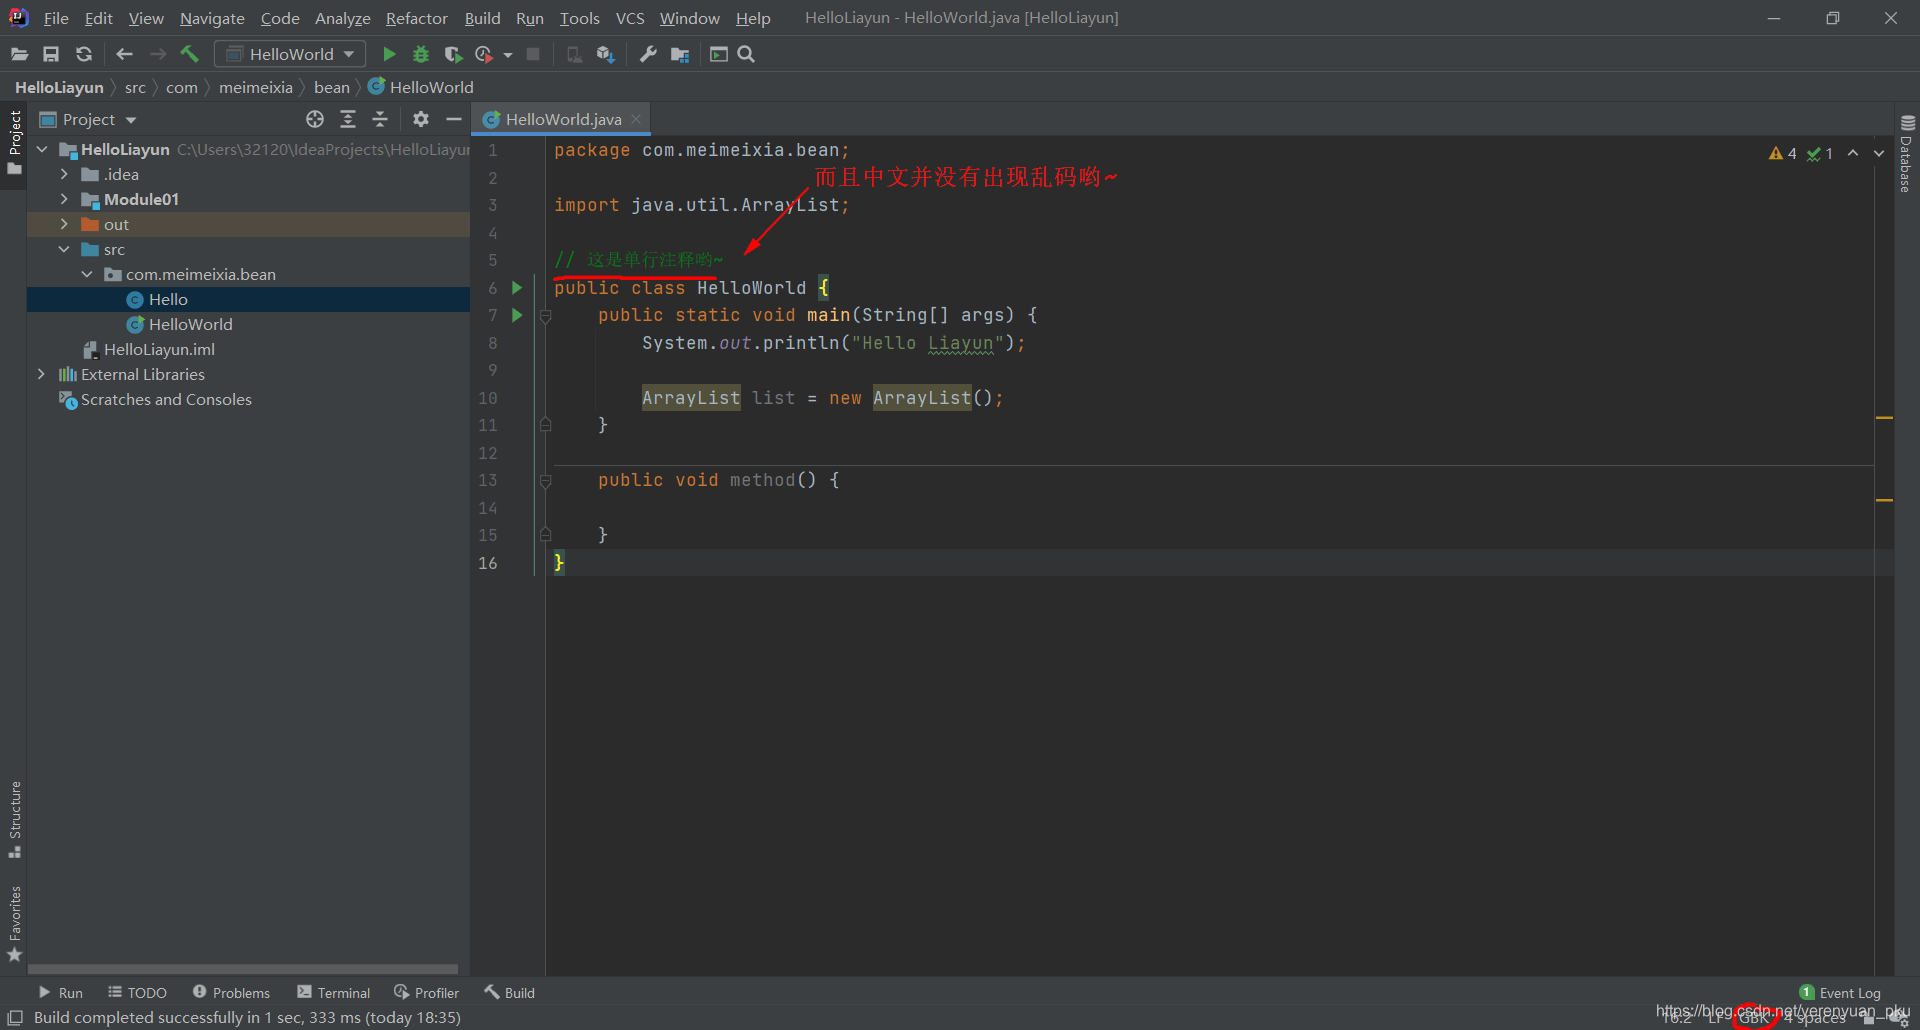Open the Navigate menu
Image resolution: width=1920 pixels, height=1030 pixels.
(x=212, y=18)
